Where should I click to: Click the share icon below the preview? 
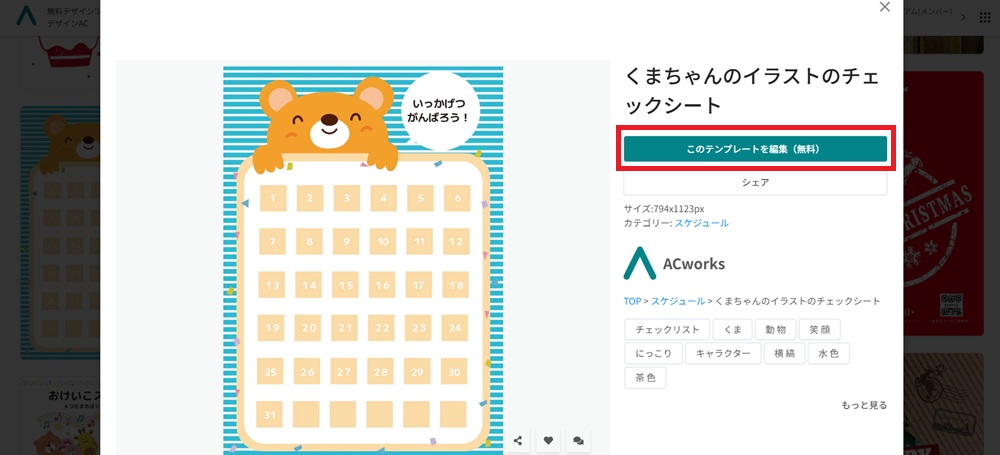pos(518,440)
